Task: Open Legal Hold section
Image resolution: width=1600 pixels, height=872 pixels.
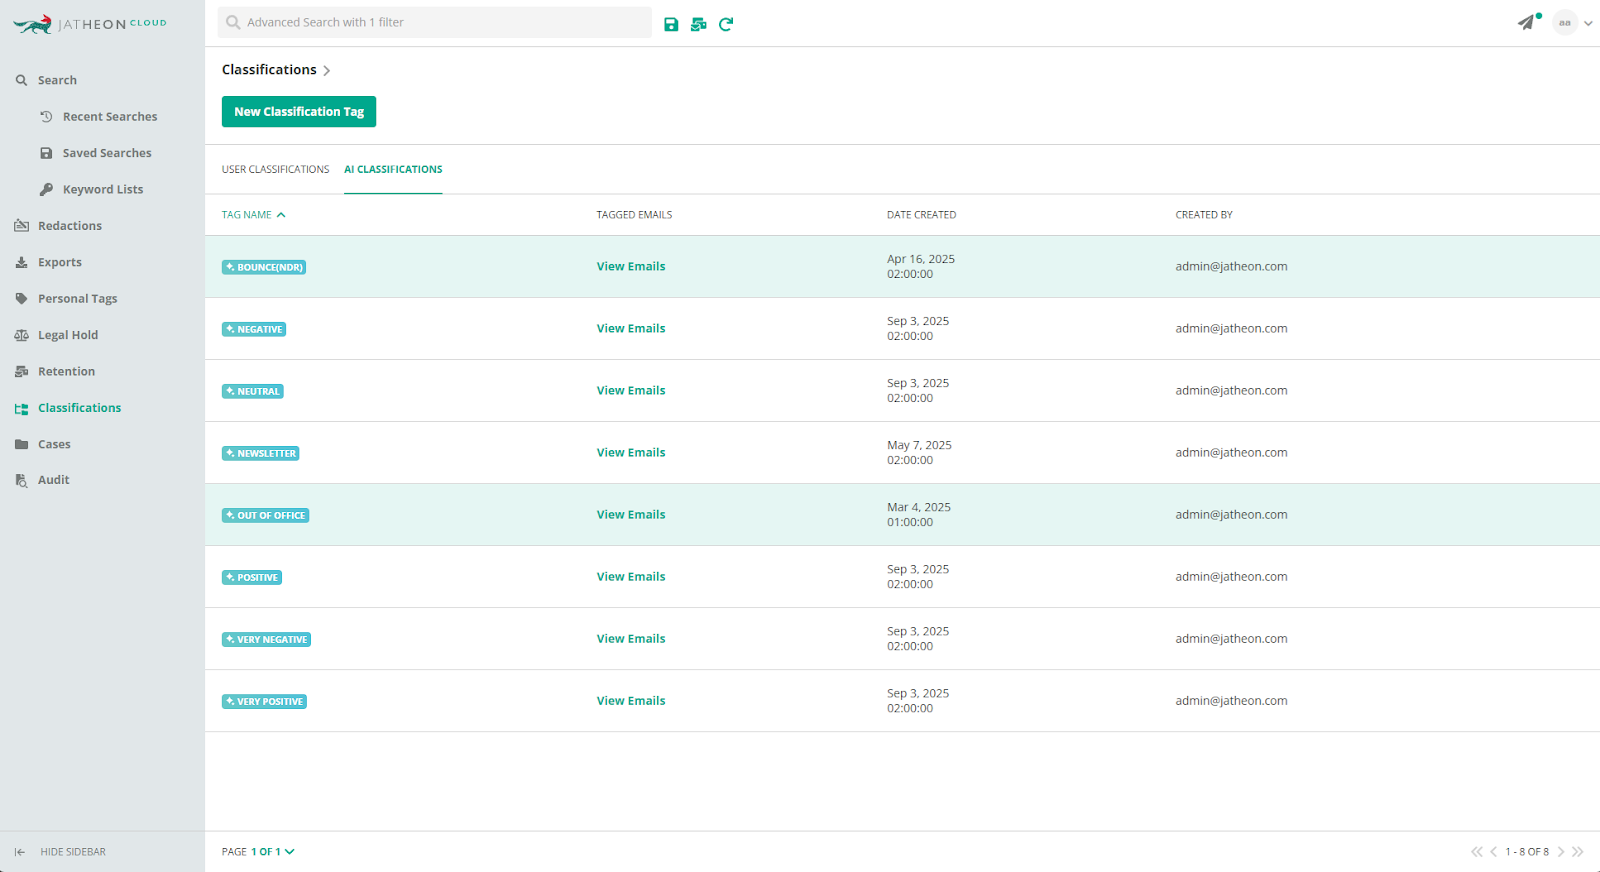Action: point(67,335)
